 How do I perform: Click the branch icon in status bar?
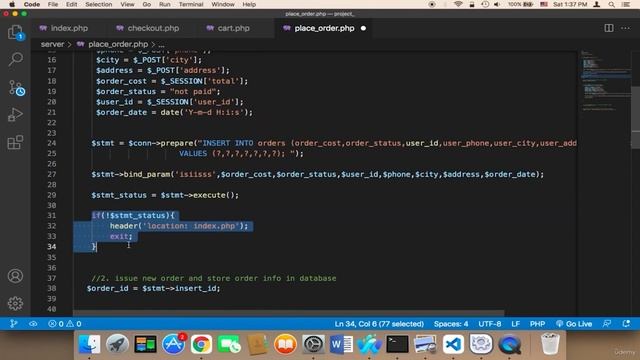point(13,324)
